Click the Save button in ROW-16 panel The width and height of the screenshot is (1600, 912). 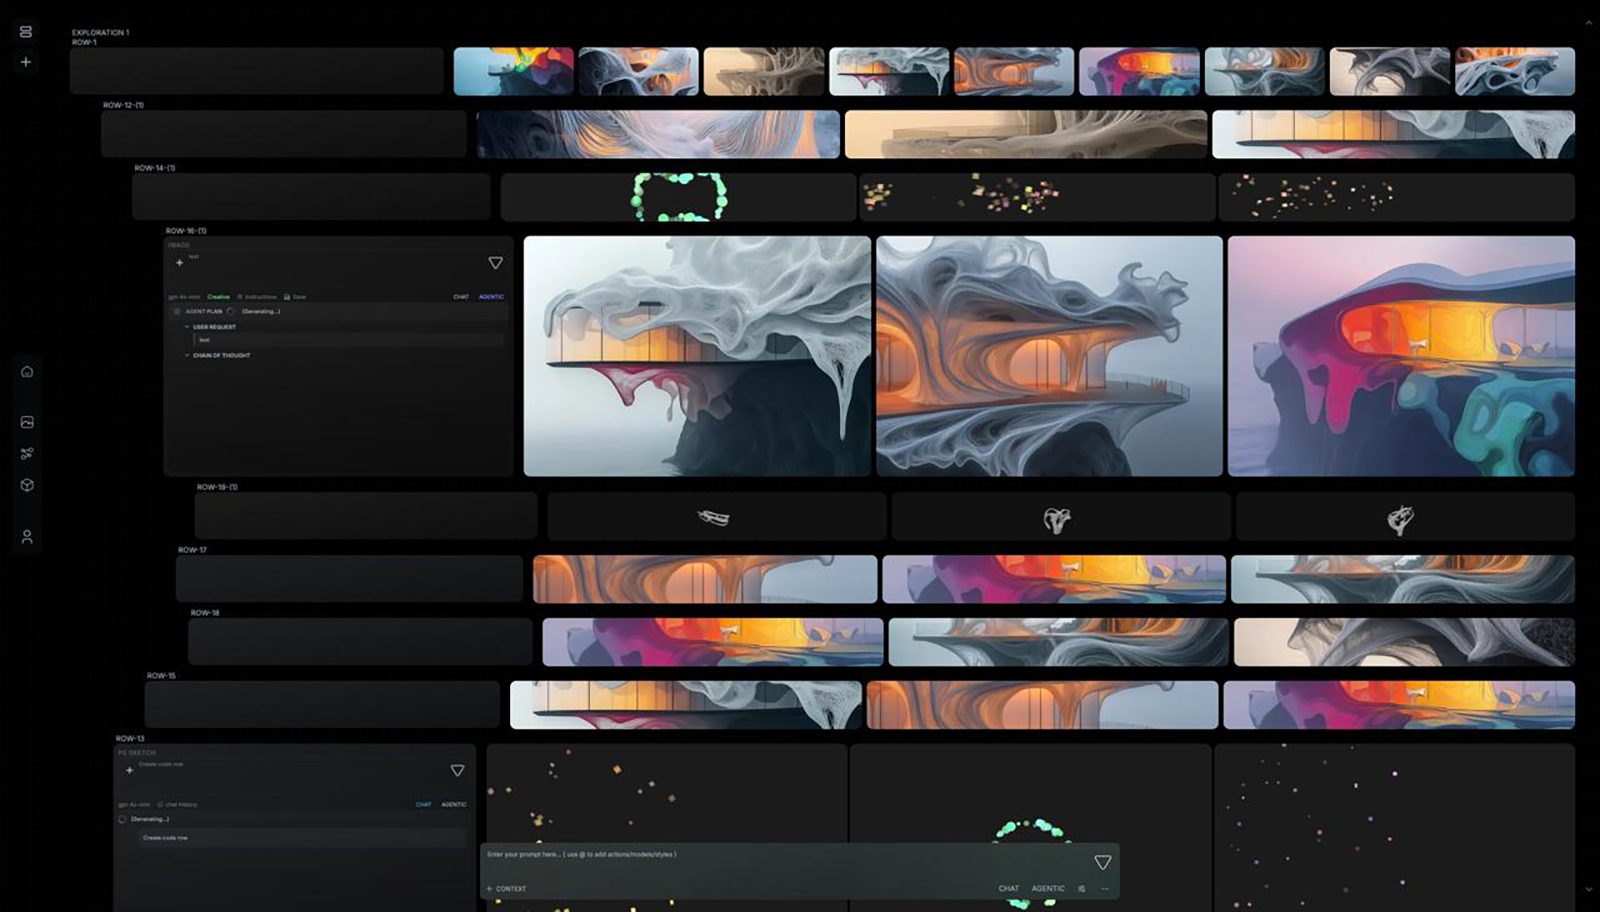click(295, 297)
